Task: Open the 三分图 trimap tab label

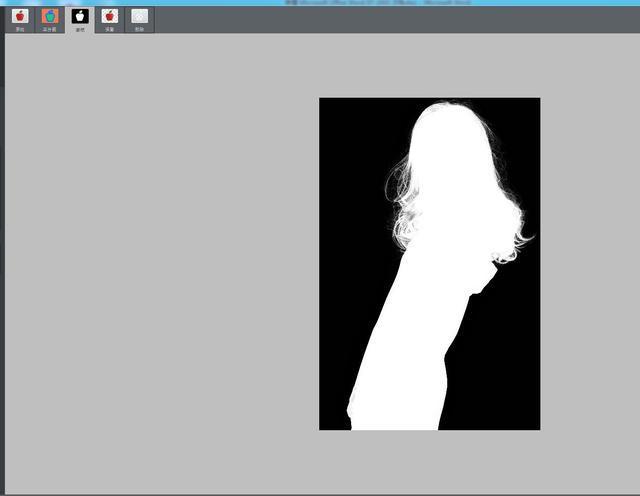Action: click(50, 29)
